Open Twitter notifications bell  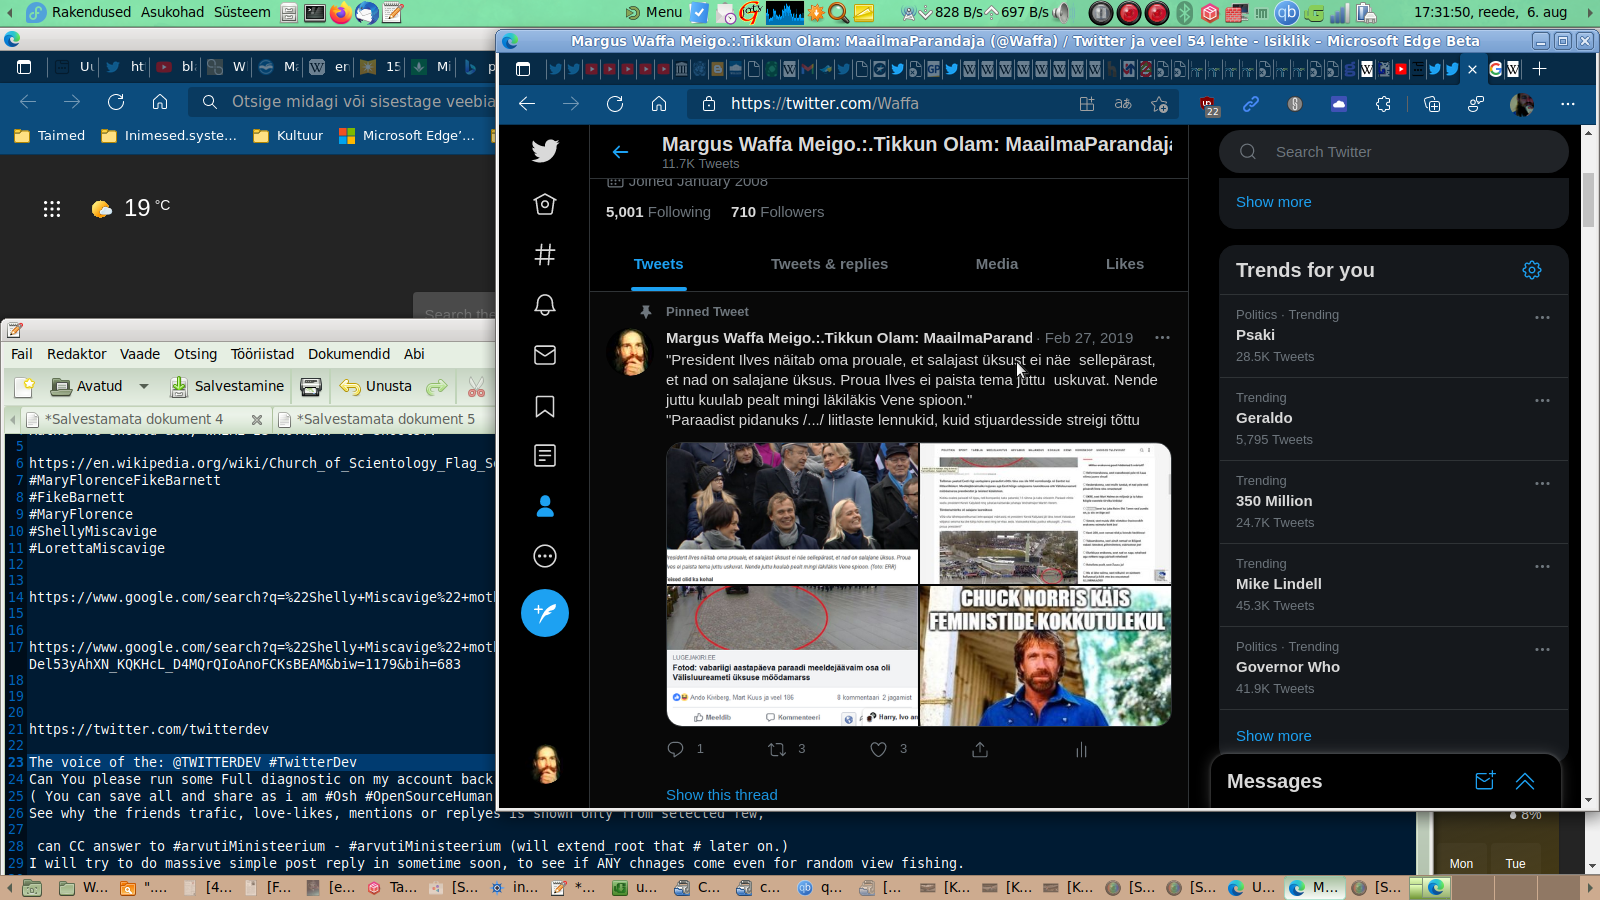[545, 305]
